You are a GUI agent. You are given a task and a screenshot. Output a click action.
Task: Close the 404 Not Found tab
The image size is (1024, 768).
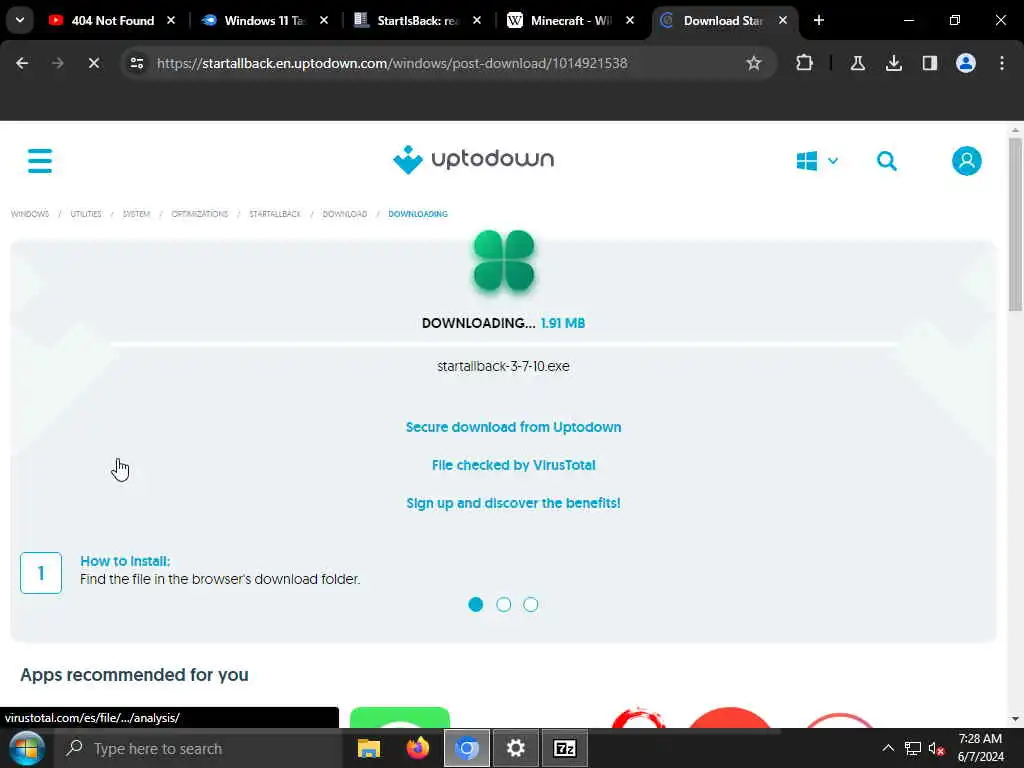(171, 20)
